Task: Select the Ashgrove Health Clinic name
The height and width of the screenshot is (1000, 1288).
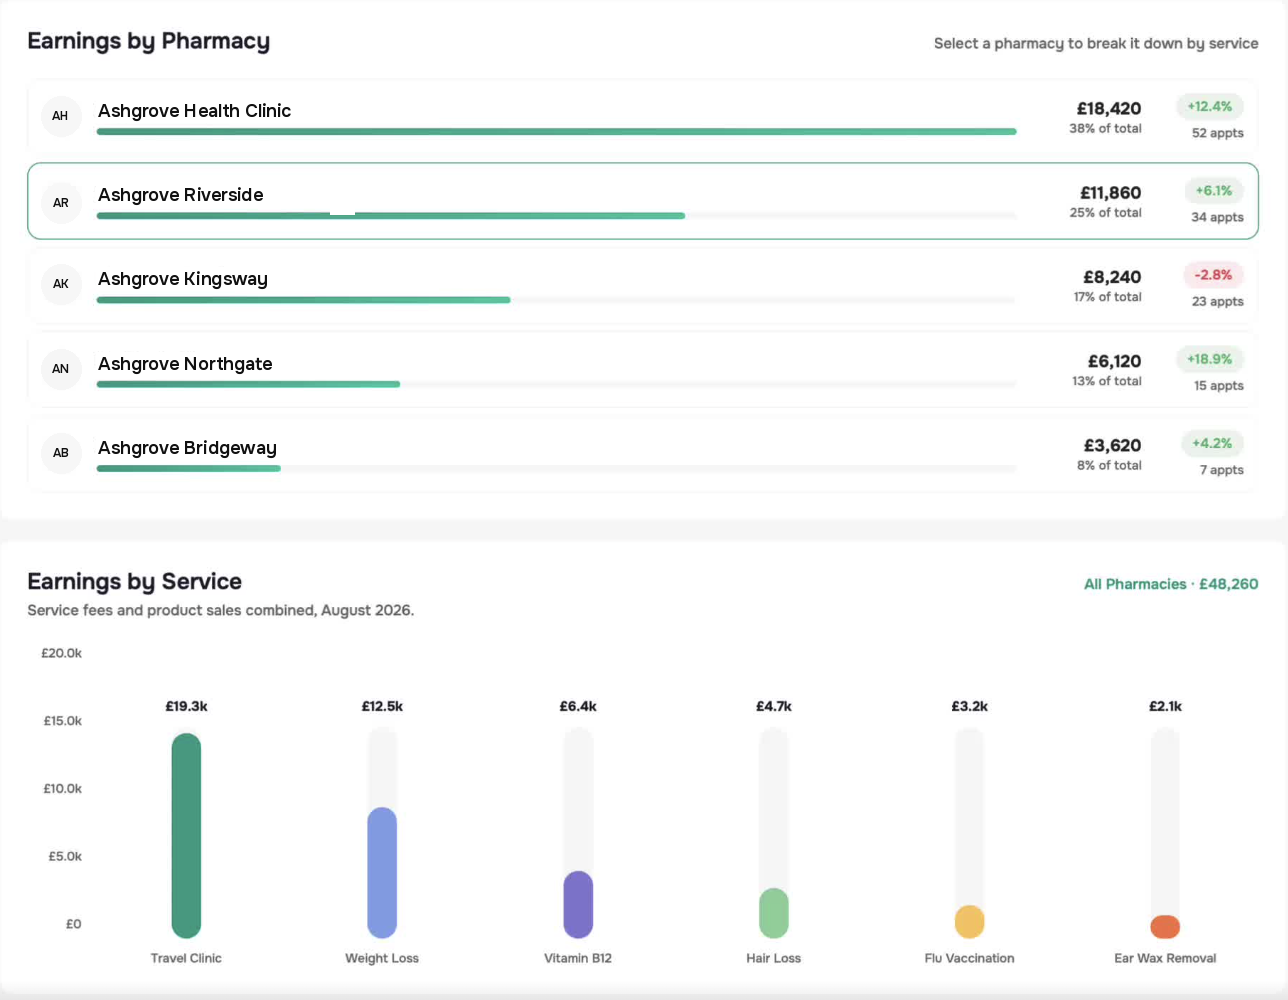Action: click(x=194, y=111)
